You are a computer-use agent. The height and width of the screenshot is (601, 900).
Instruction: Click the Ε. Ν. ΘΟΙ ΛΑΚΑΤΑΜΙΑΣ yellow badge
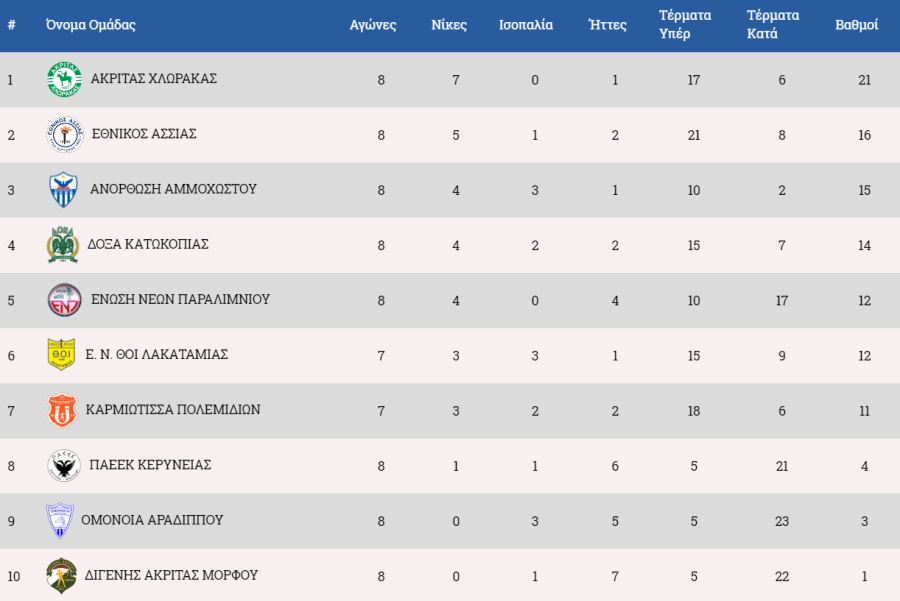[x=61, y=354]
